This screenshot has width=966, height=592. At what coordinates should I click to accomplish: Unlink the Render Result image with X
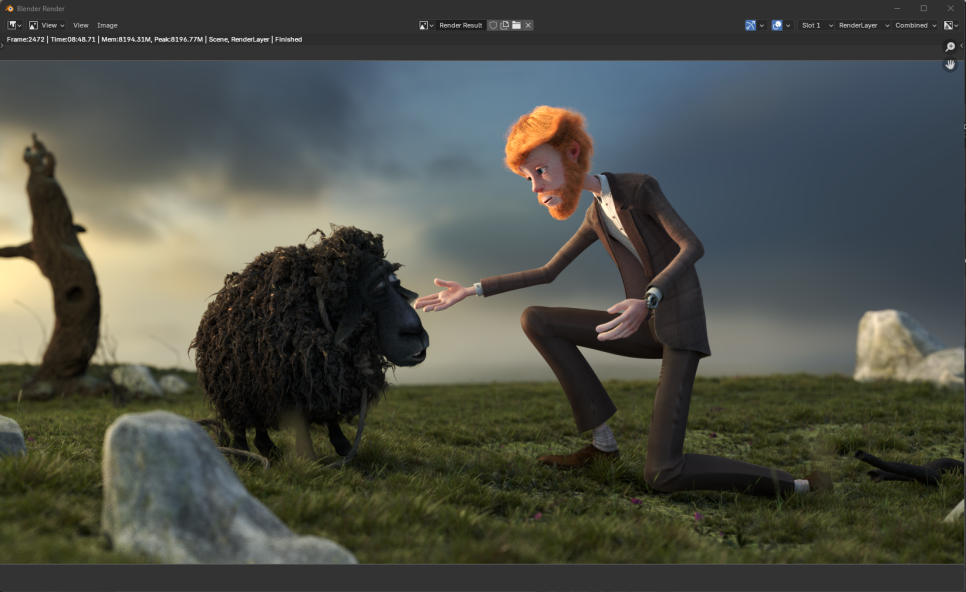[528, 25]
